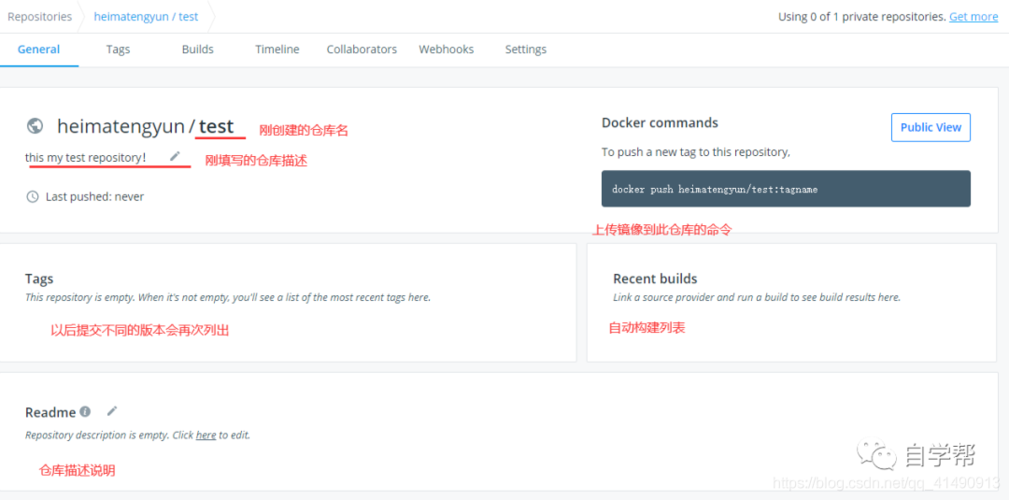
Task: Open the Builds tab
Action: (198, 49)
